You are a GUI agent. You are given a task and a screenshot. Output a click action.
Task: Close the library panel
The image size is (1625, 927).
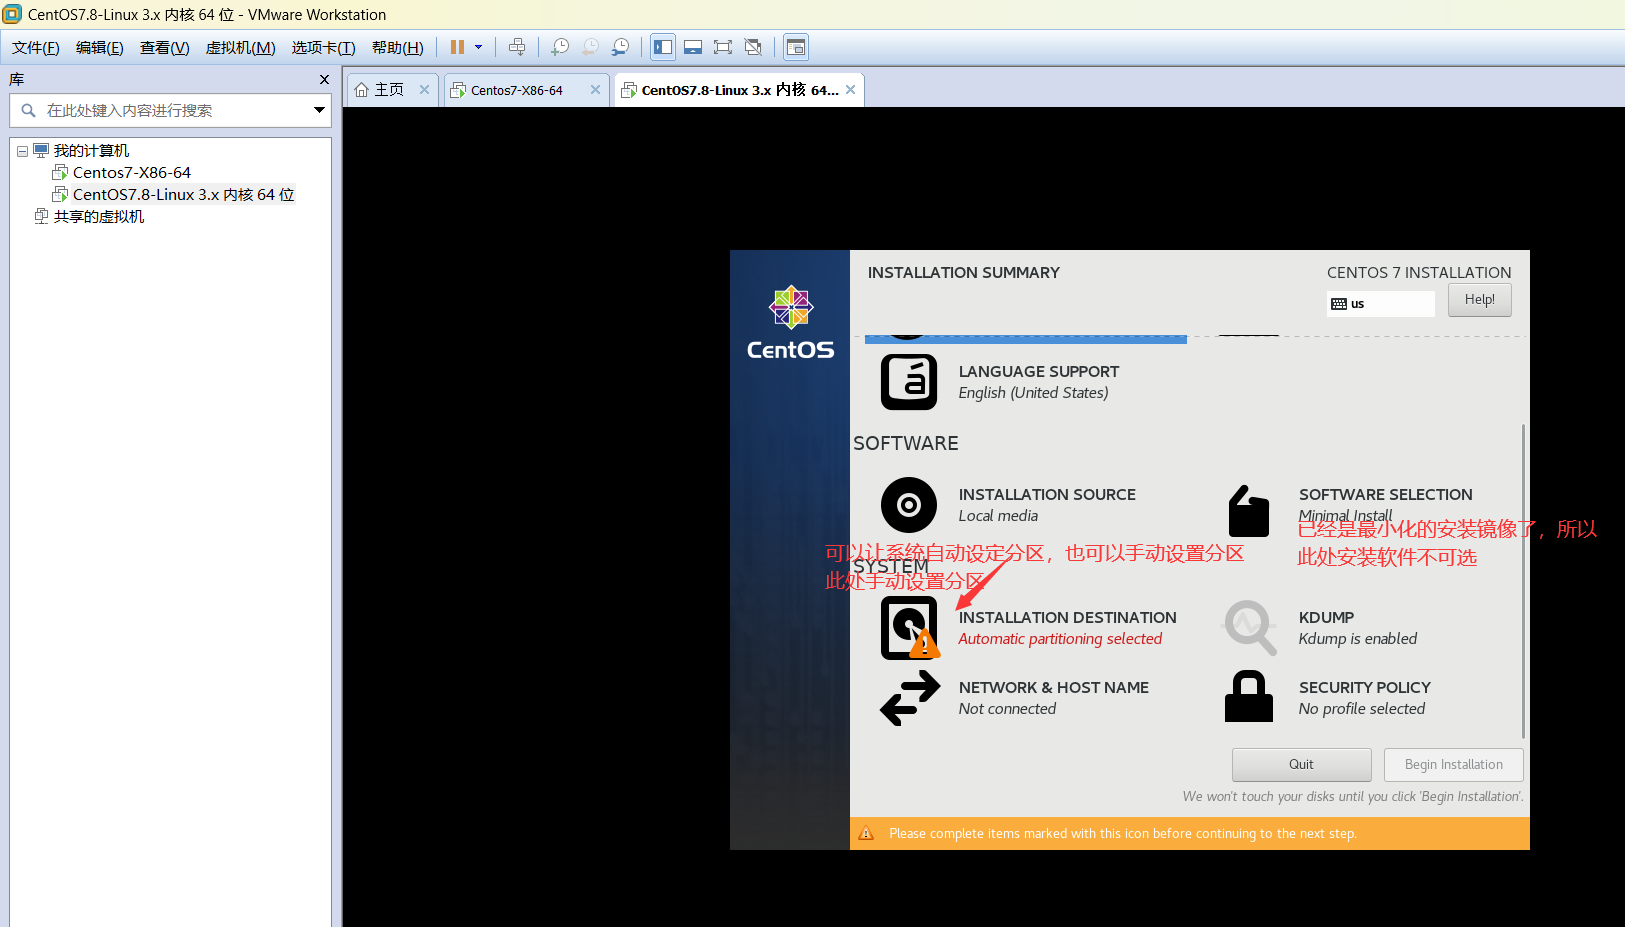point(324,79)
